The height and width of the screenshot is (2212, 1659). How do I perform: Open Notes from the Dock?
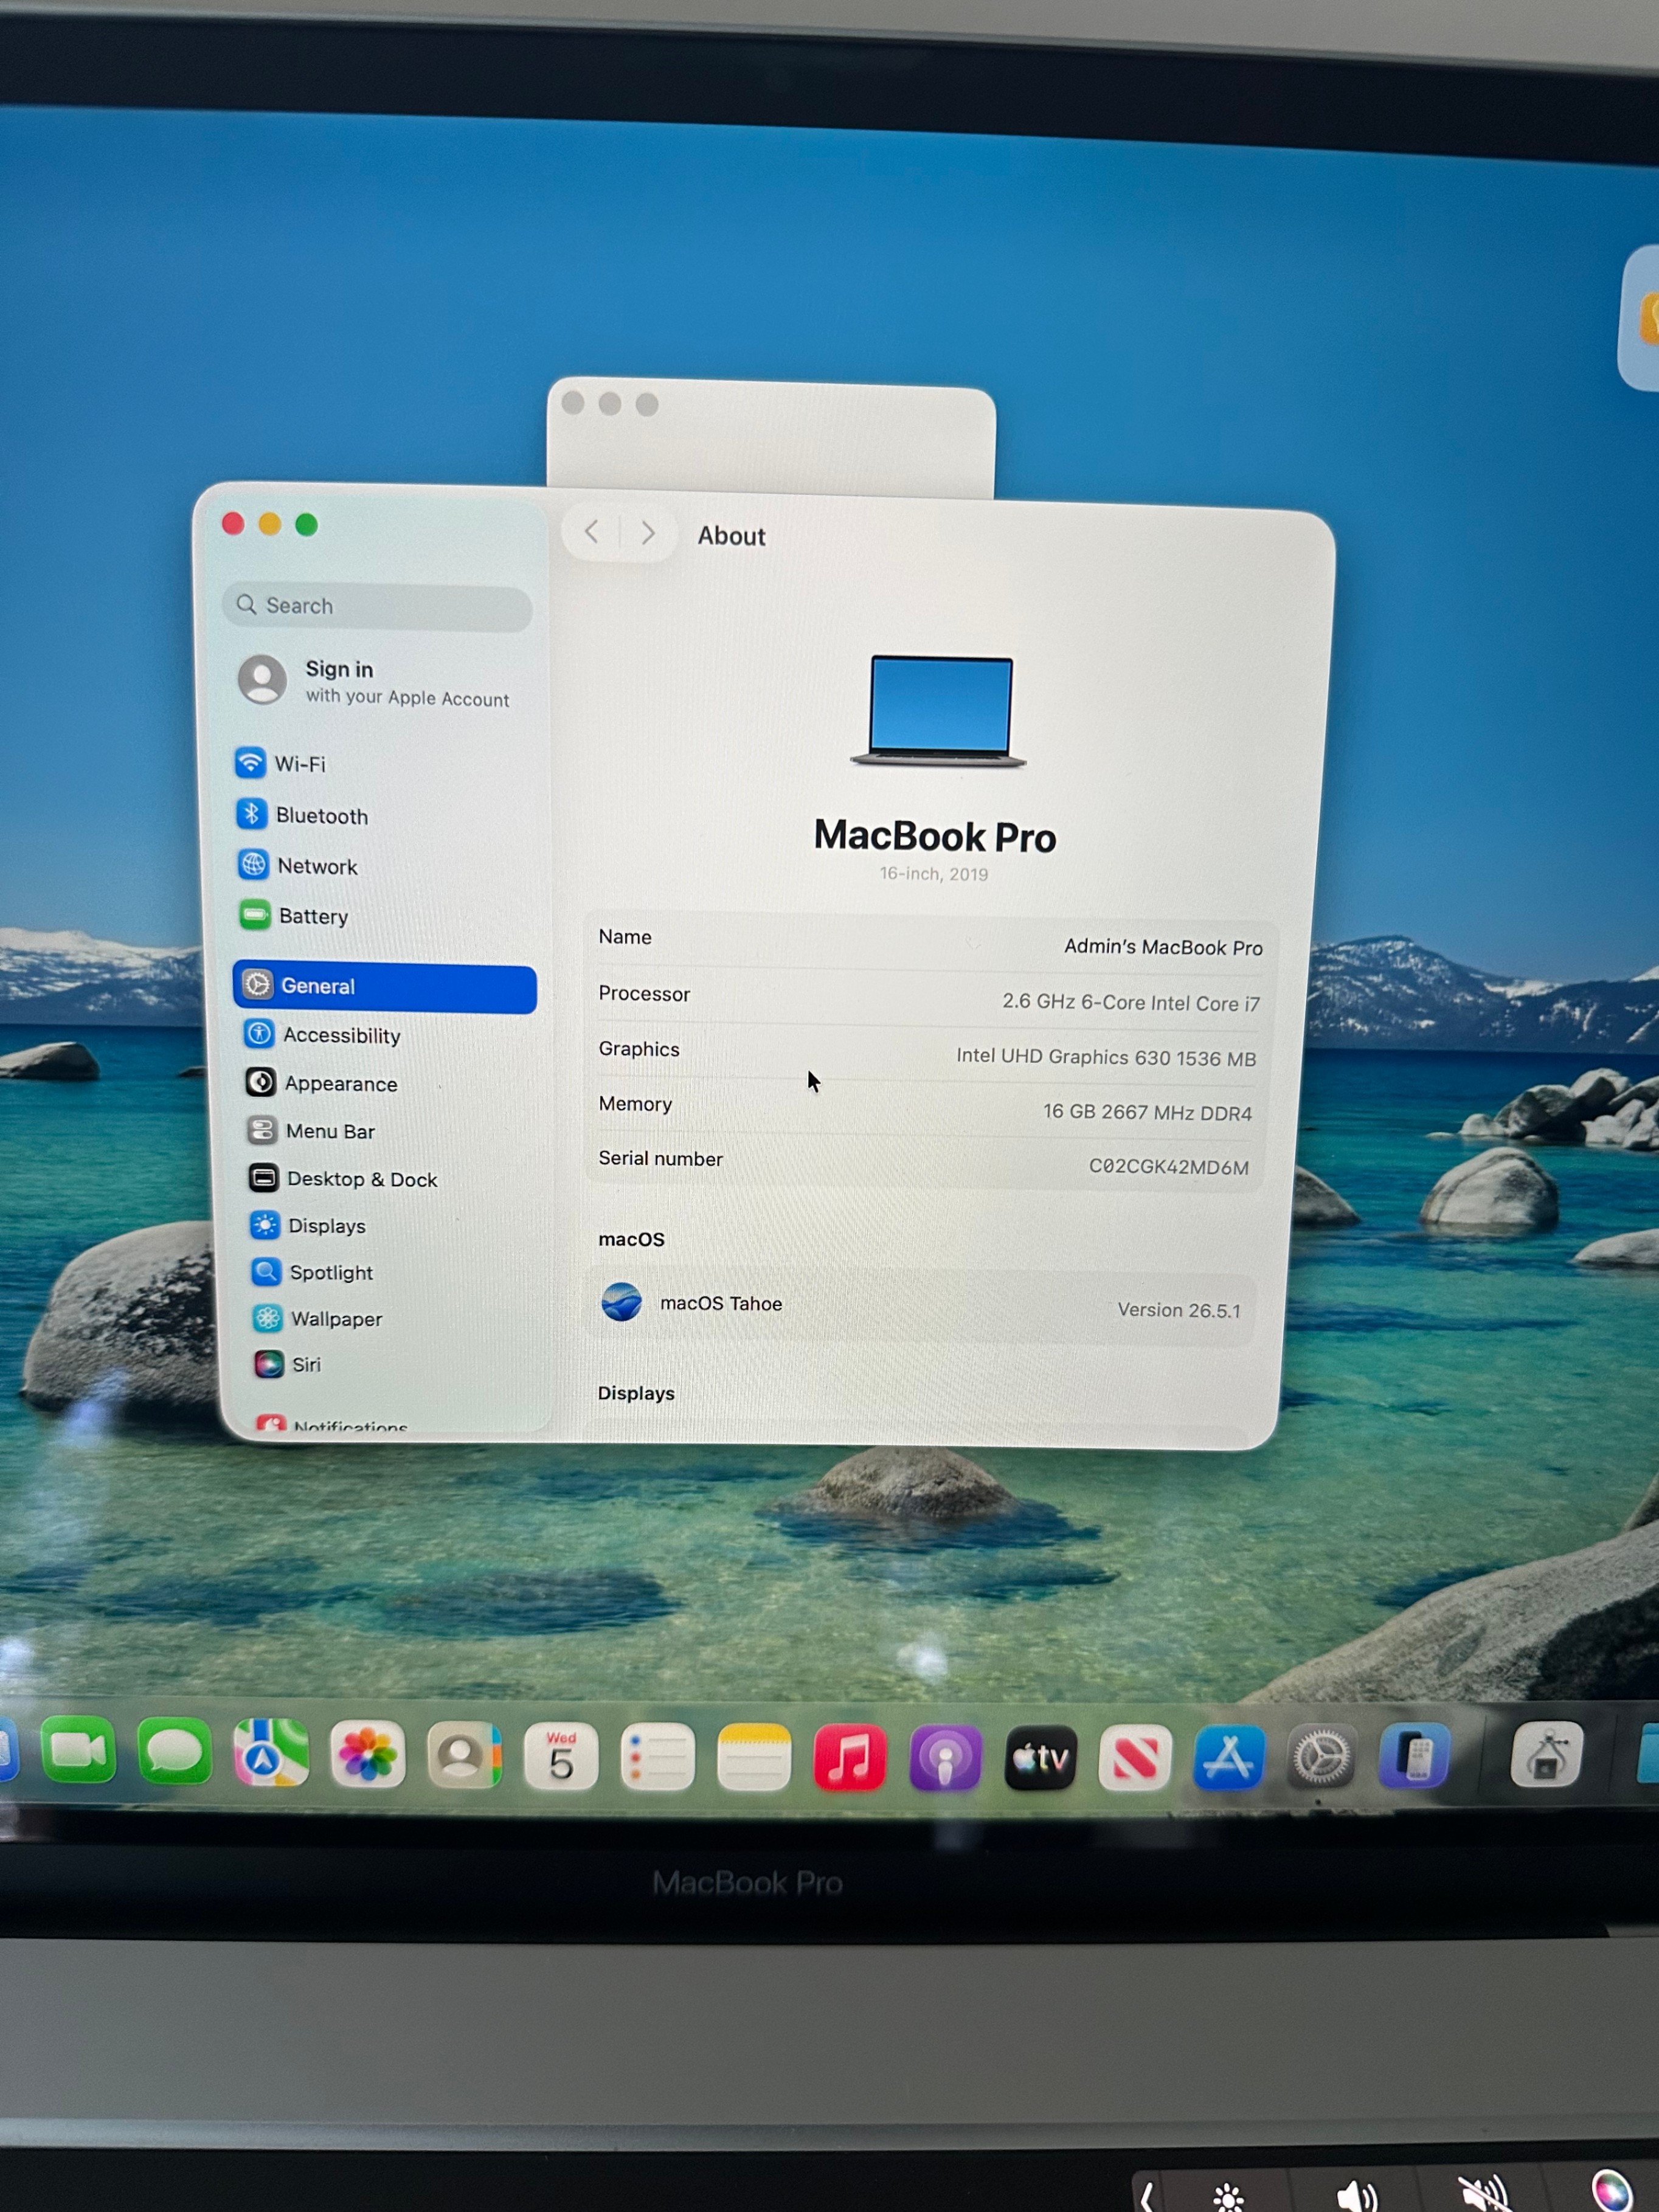(x=754, y=1757)
